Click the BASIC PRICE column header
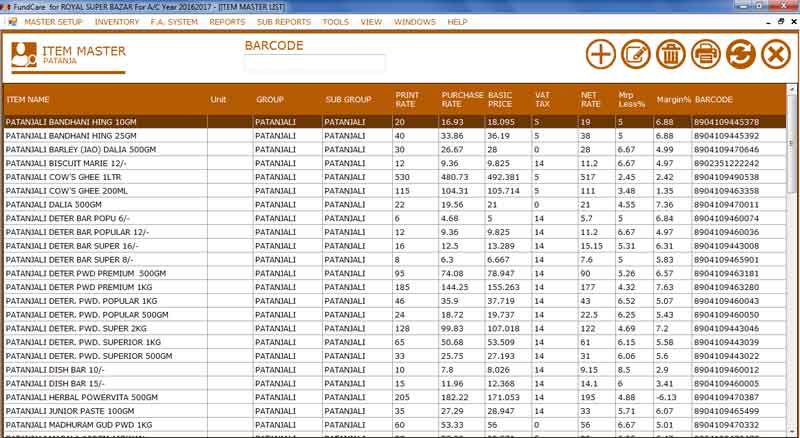The height and width of the screenshot is (438, 800). (x=500, y=100)
